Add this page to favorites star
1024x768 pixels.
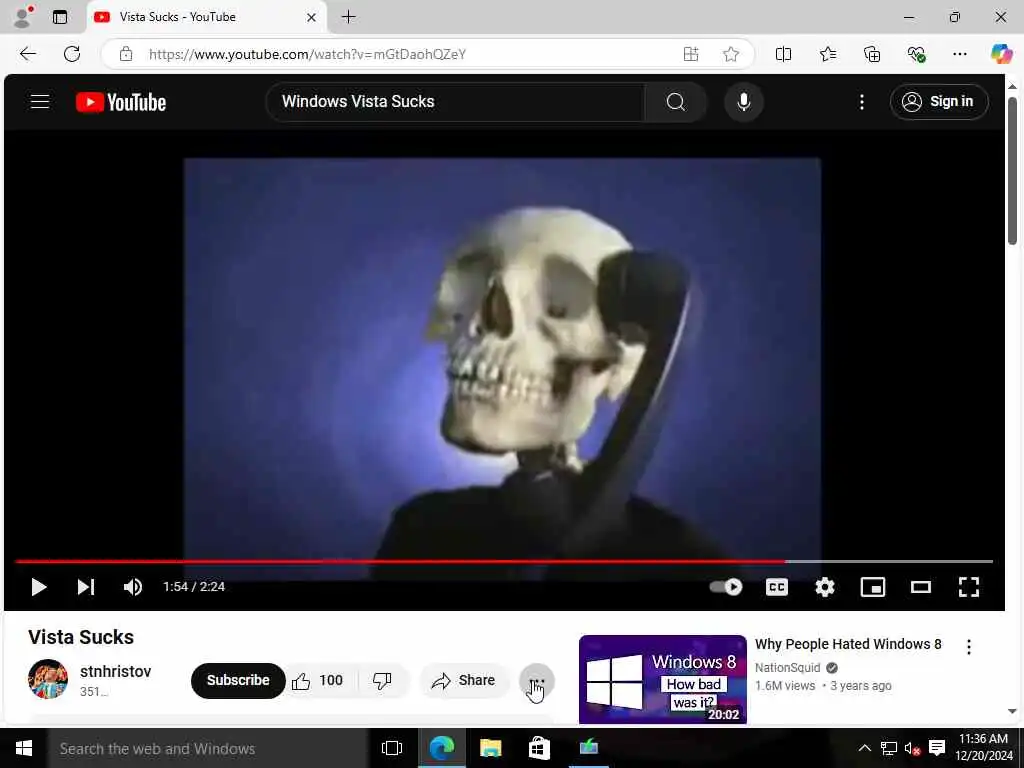tap(731, 54)
